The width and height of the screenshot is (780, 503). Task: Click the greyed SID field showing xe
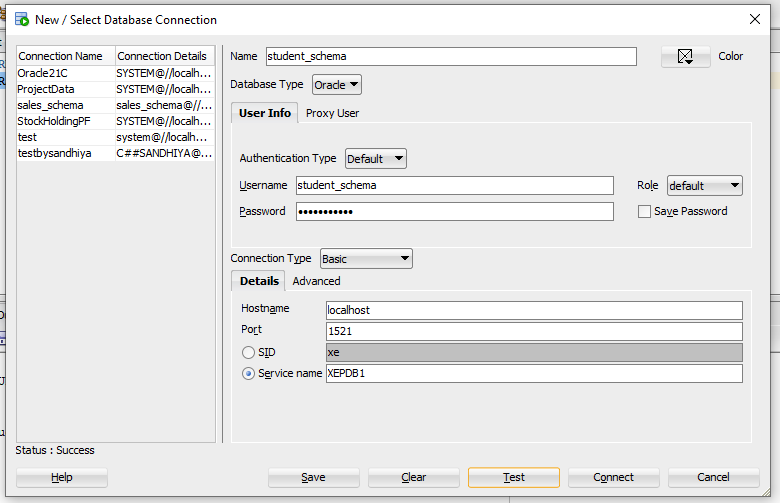pos(534,352)
